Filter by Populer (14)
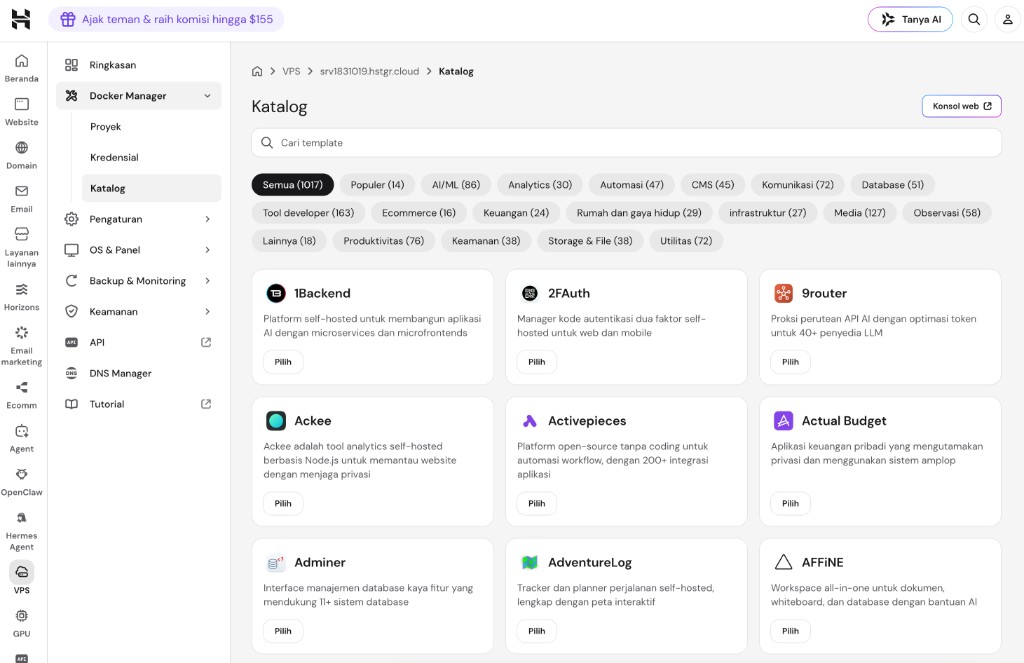The image size is (1024, 663). (x=377, y=185)
